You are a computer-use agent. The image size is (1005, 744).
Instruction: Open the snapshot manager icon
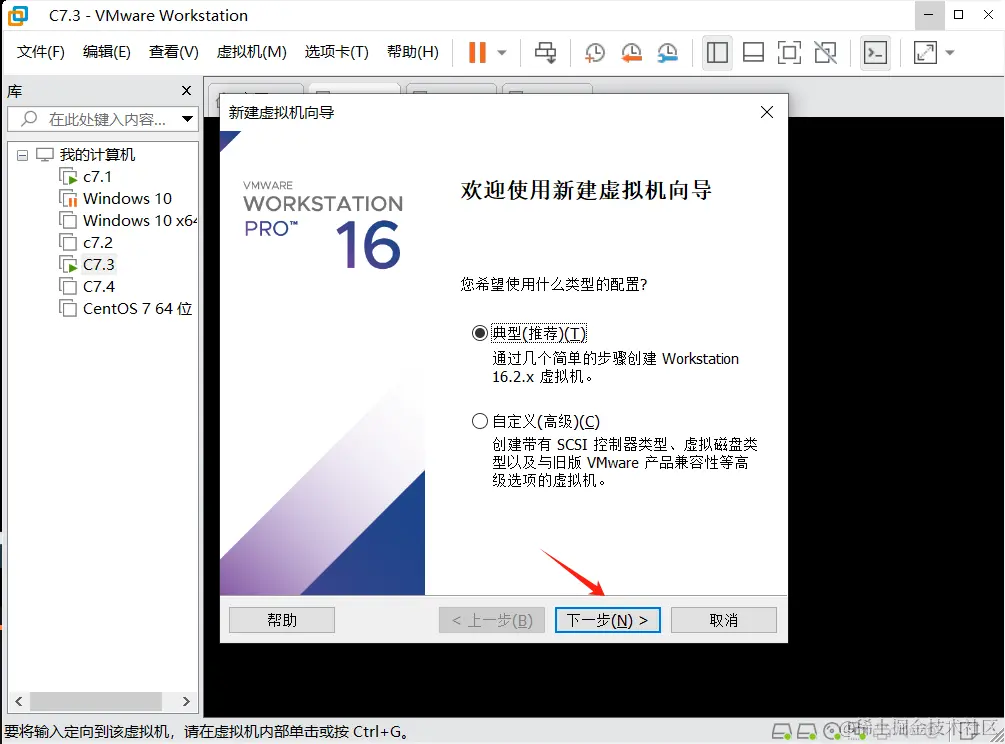click(667, 53)
